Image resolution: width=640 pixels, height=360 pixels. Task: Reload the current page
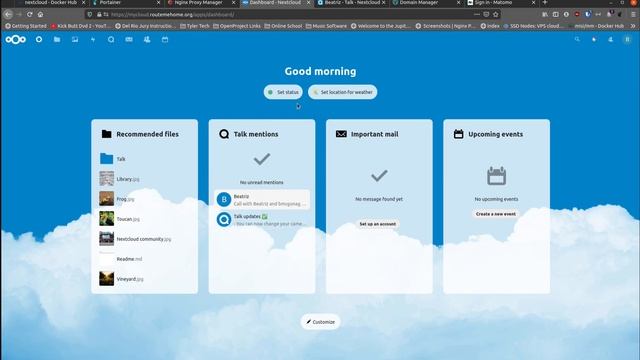click(30, 14)
